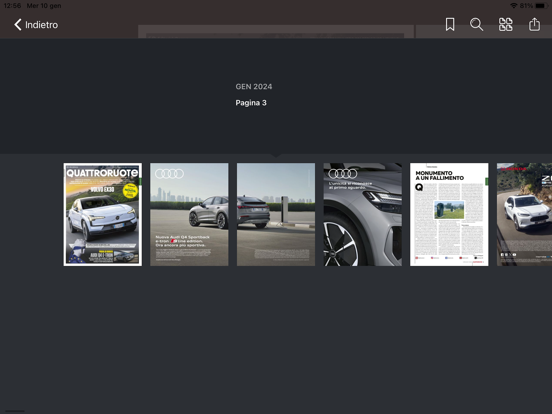Screen dimensions: 552x414
Task: Select the page 3 Audi rear view thumbnail
Action: coord(276,214)
